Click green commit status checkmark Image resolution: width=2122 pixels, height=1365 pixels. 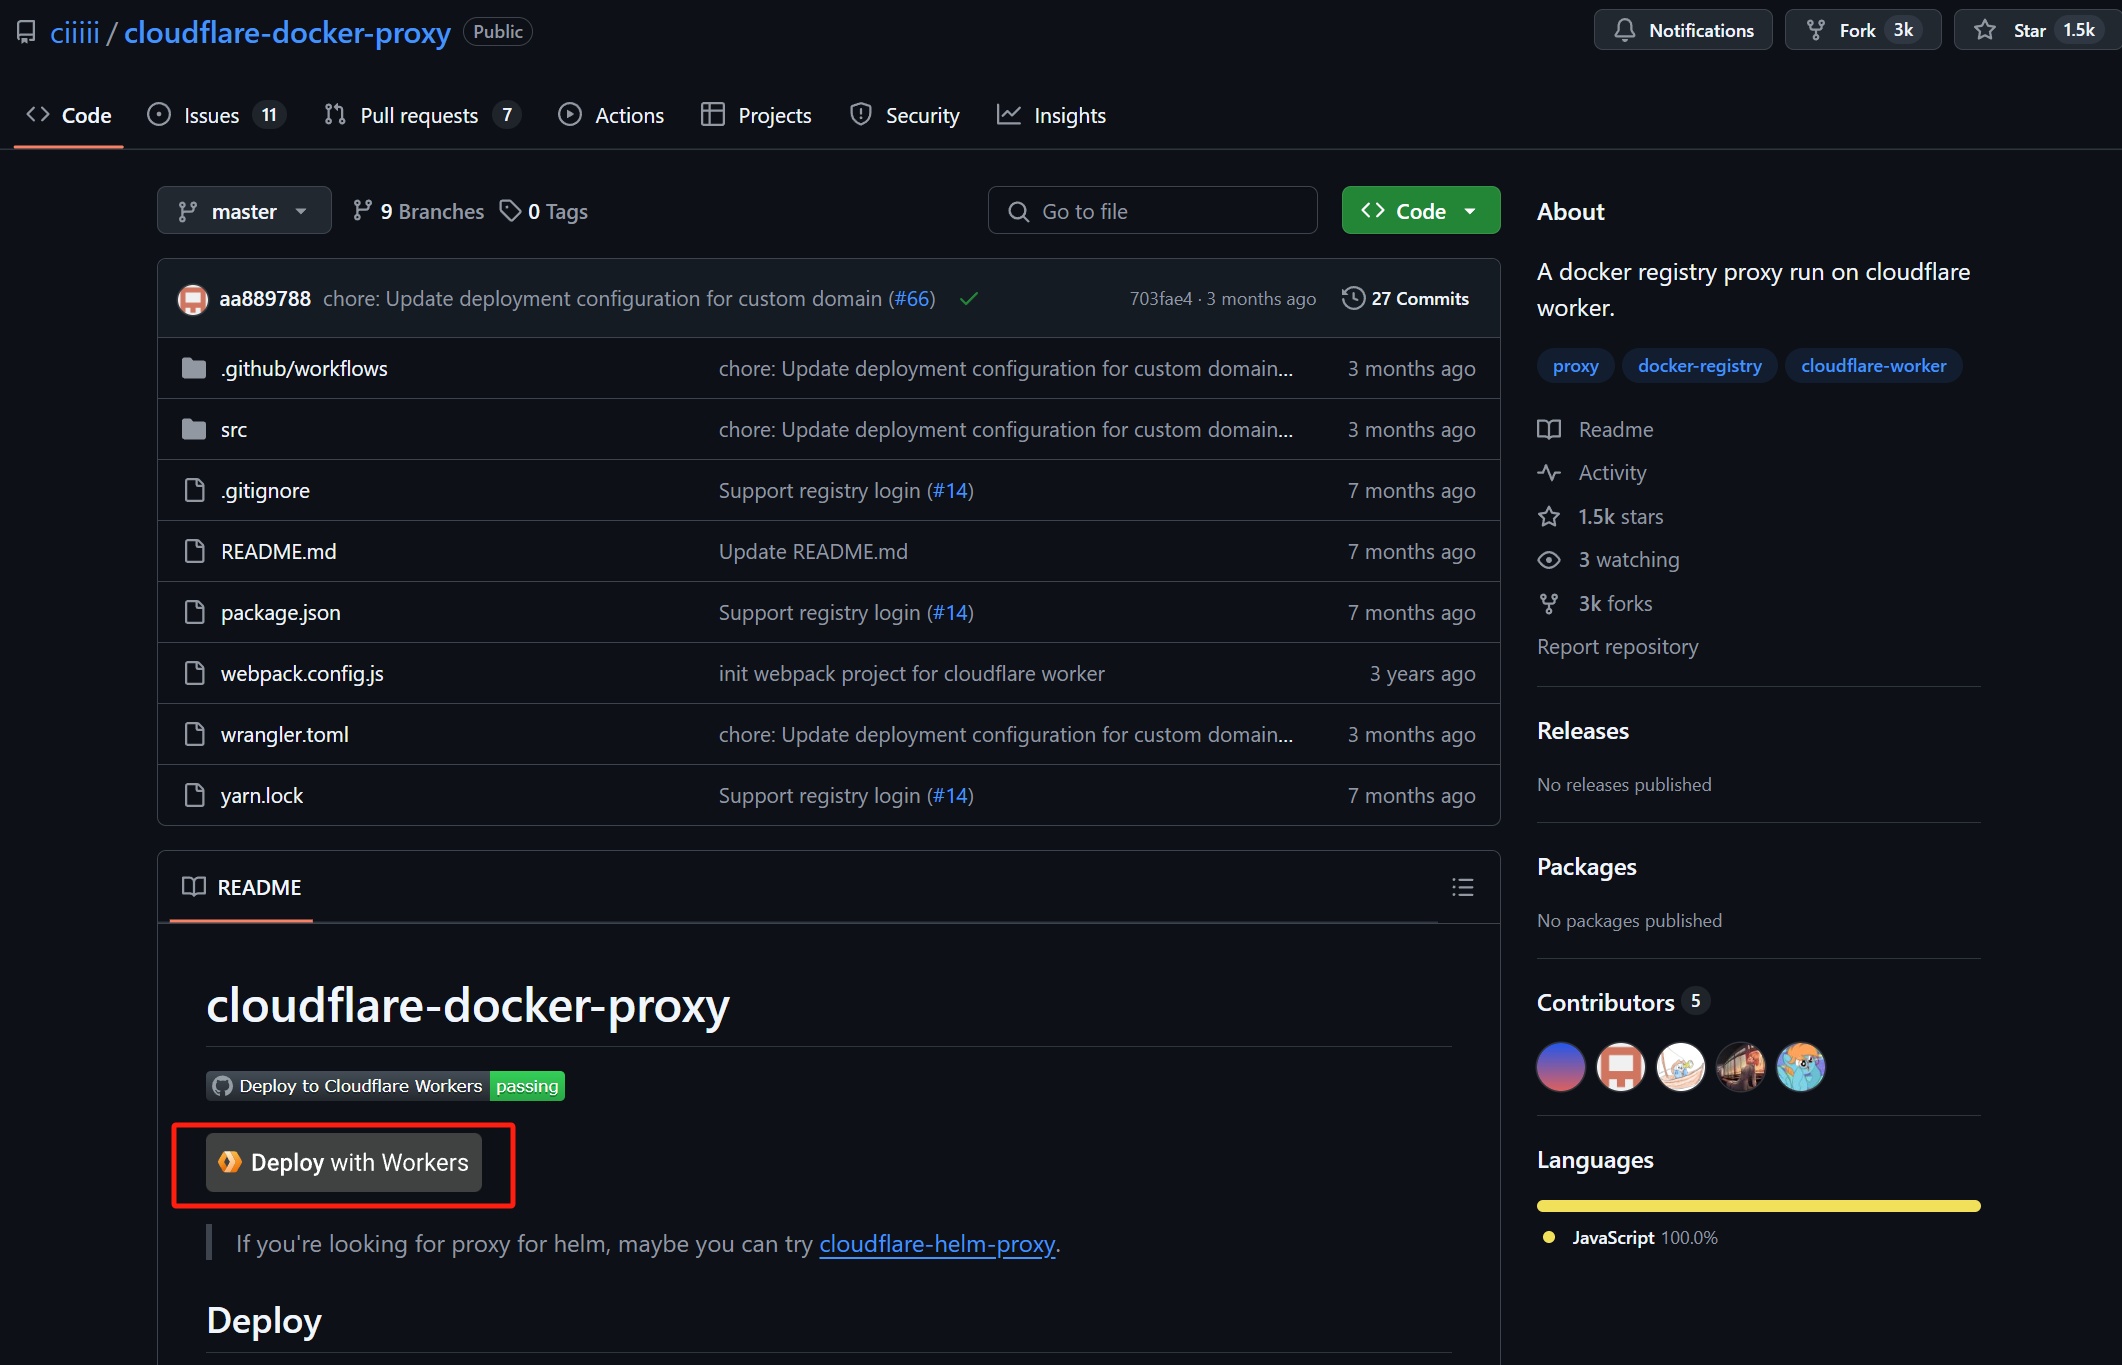(968, 299)
